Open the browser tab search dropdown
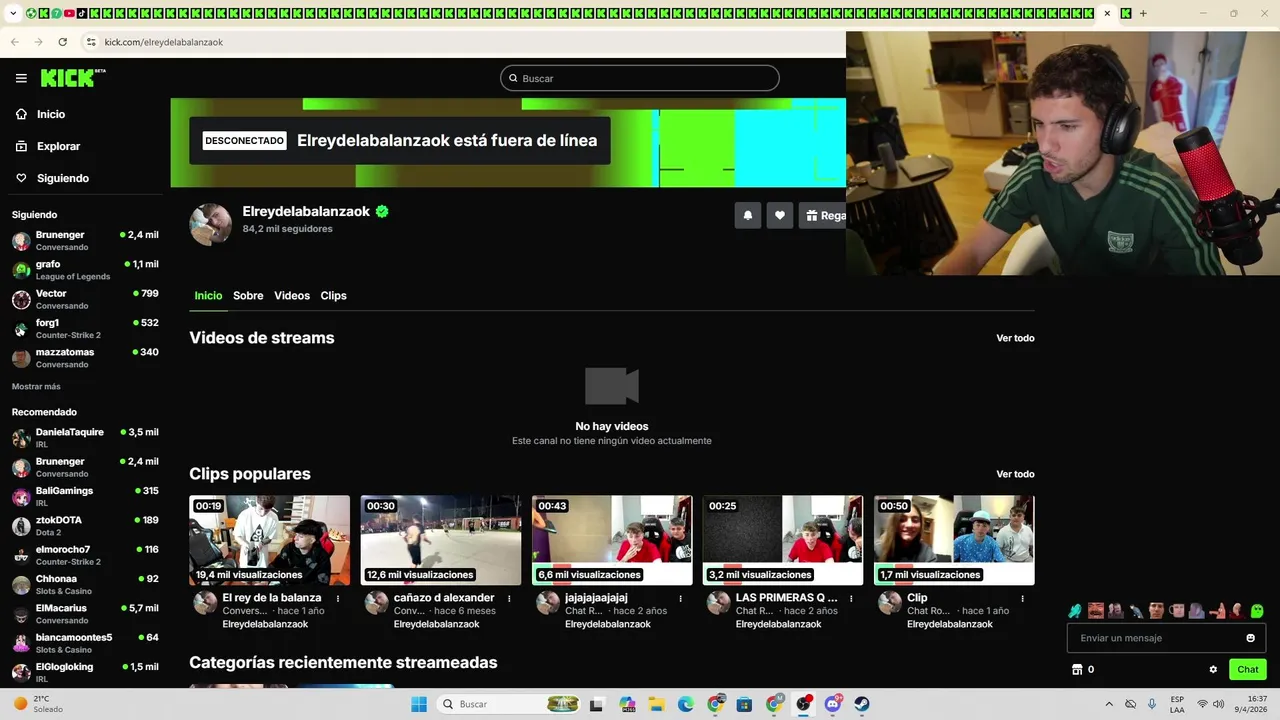Screen dimensions: 1280x720 pos(13,13)
